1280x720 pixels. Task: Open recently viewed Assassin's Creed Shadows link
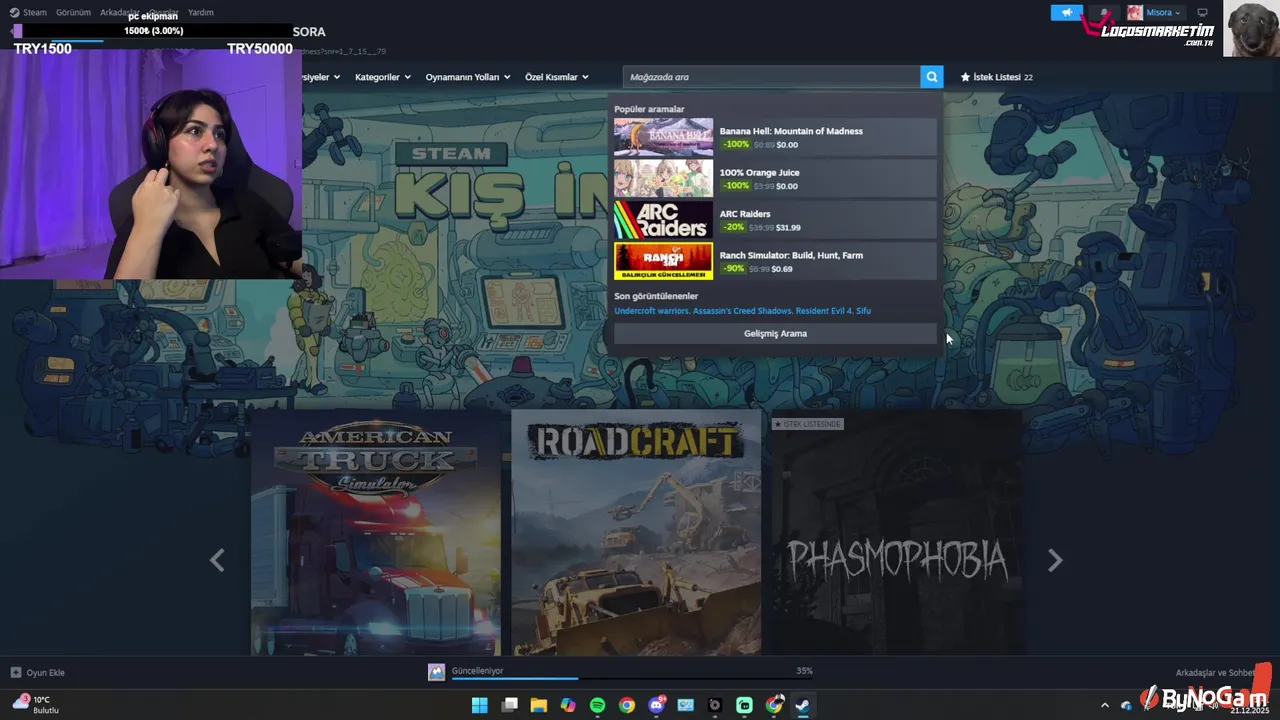742,311
